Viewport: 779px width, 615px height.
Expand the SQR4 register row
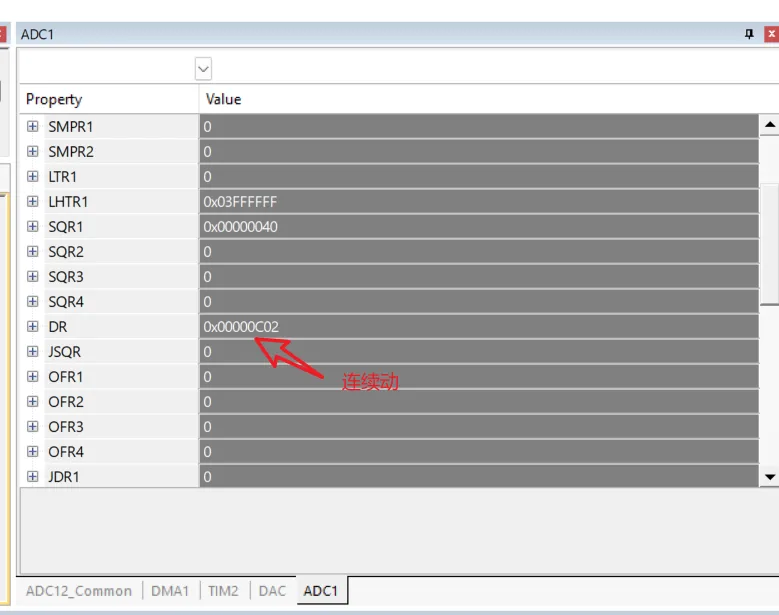[x=32, y=301]
